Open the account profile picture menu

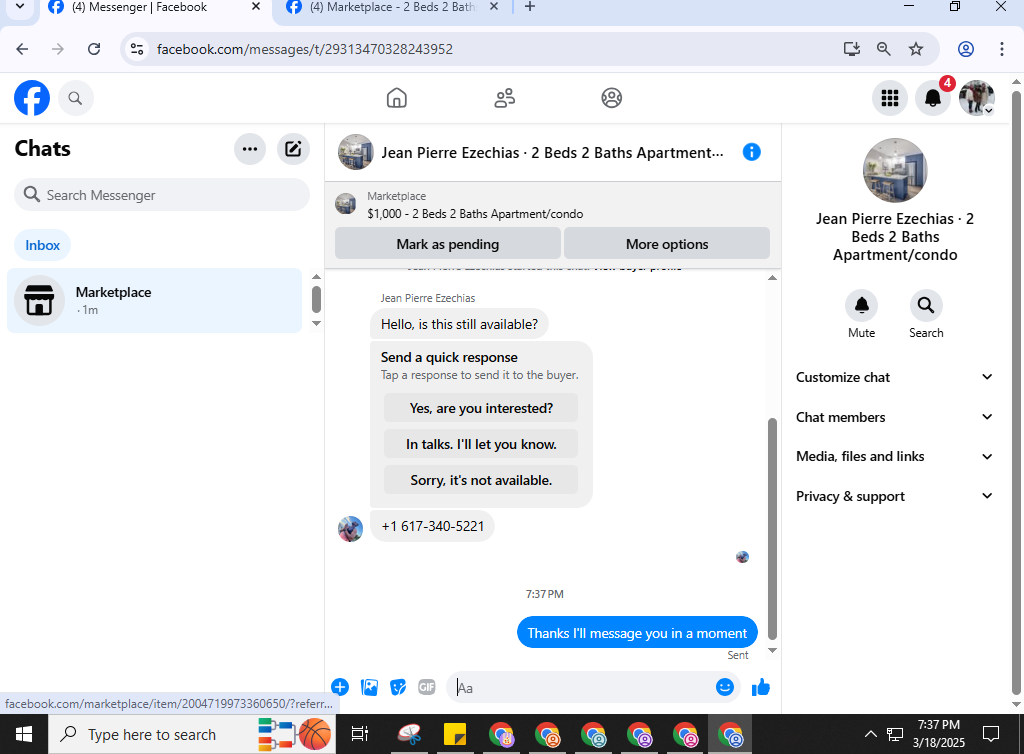pos(976,98)
